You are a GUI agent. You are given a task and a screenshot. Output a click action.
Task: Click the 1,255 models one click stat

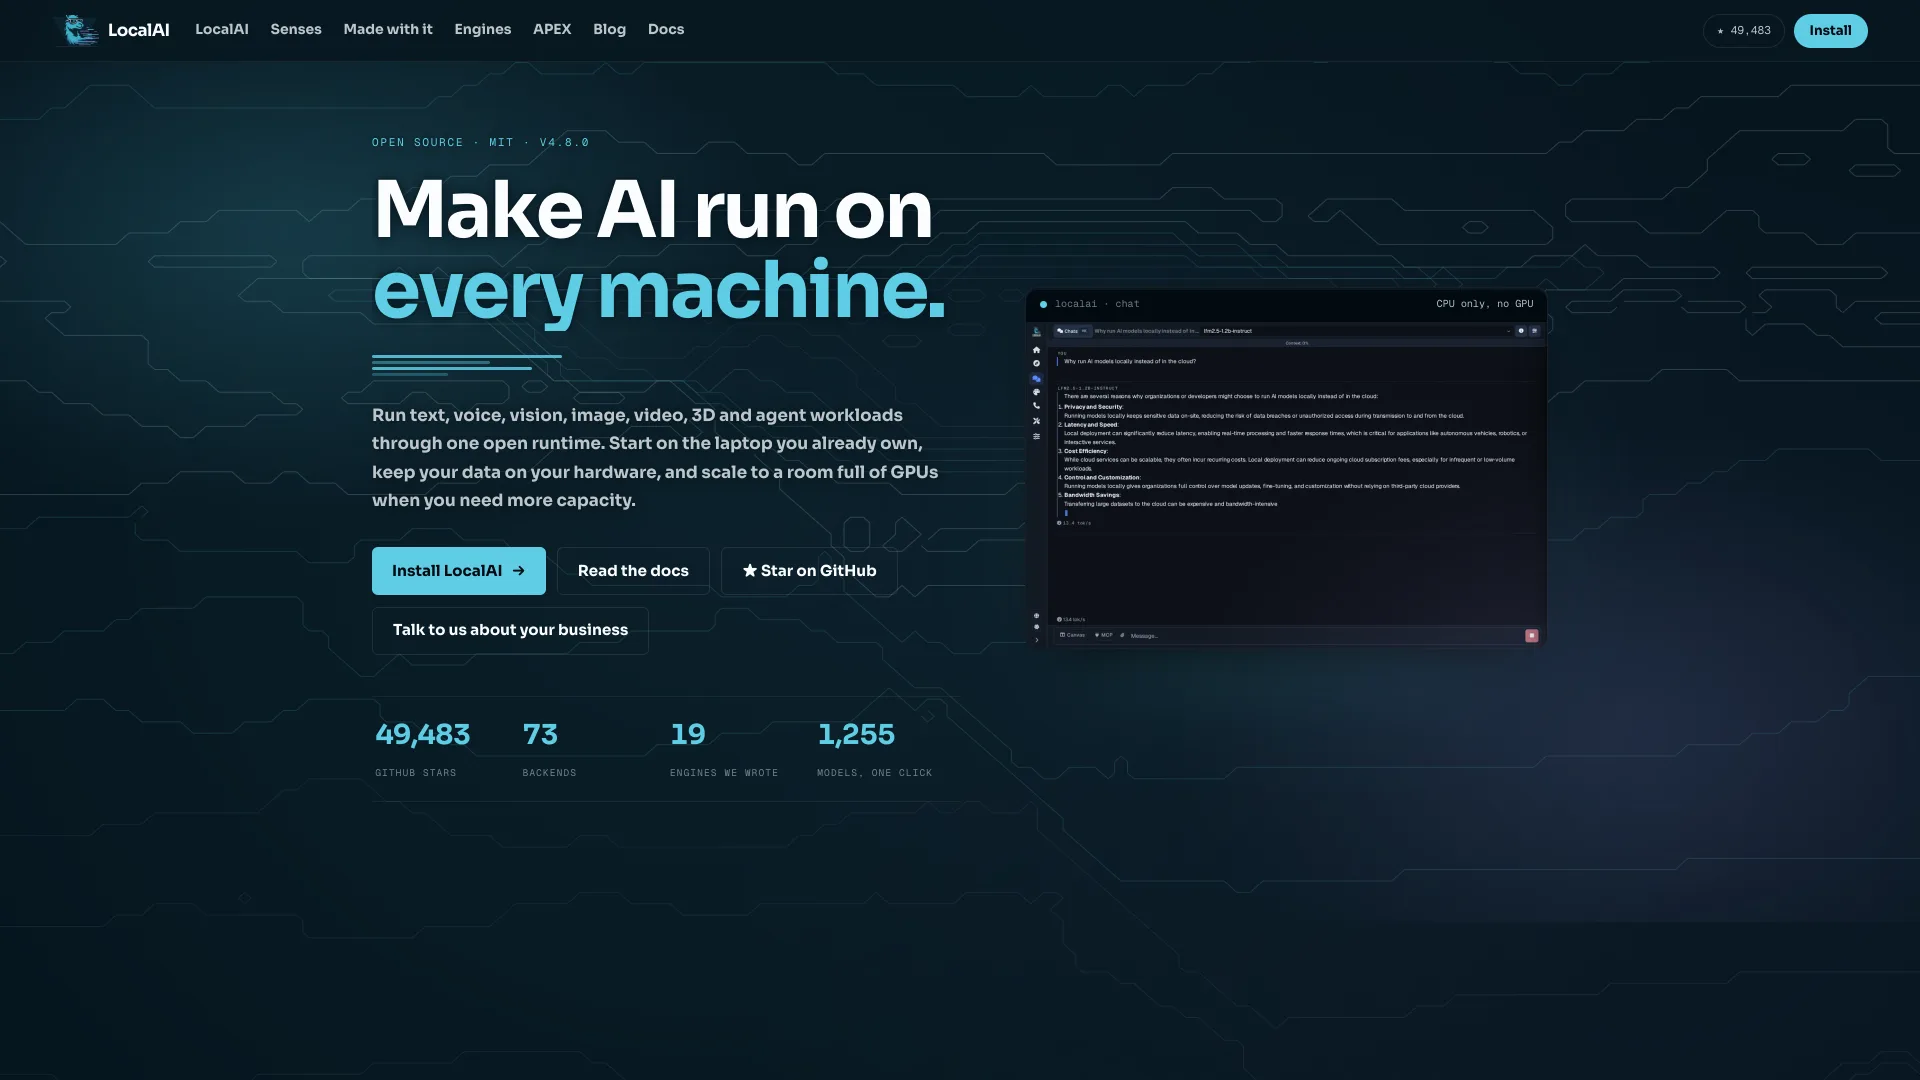coord(874,748)
